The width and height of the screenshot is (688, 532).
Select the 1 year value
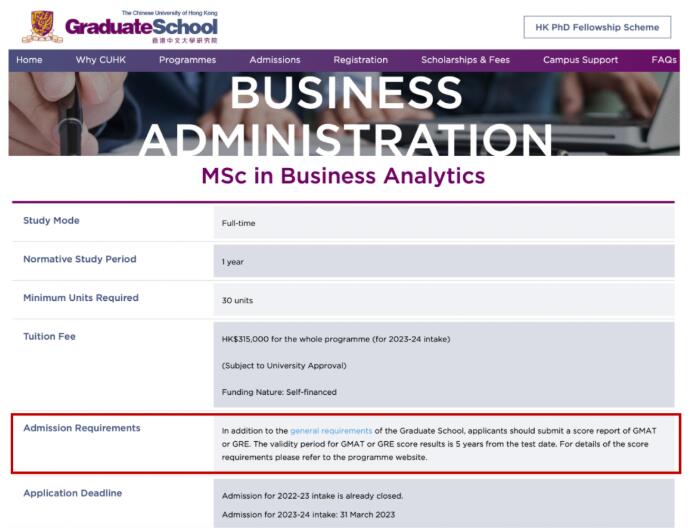click(x=233, y=262)
